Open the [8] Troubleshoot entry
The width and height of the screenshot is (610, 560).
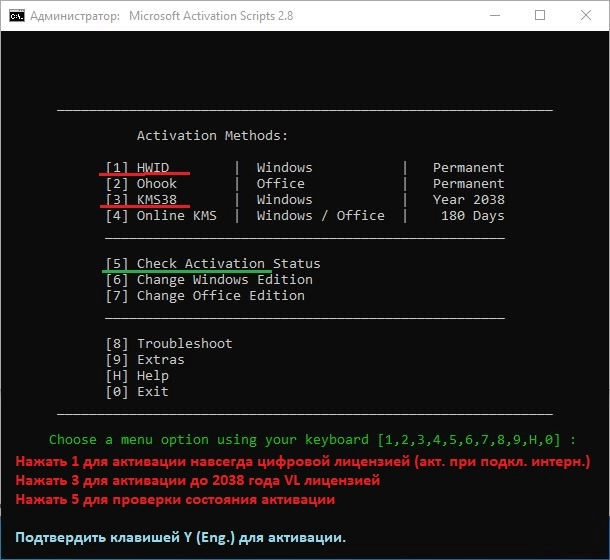169,344
